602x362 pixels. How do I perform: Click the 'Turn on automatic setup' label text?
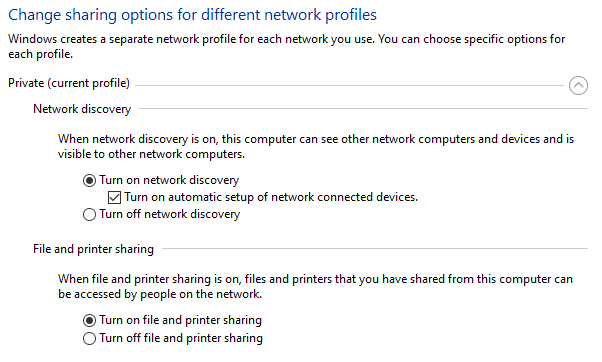click(x=271, y=197)
